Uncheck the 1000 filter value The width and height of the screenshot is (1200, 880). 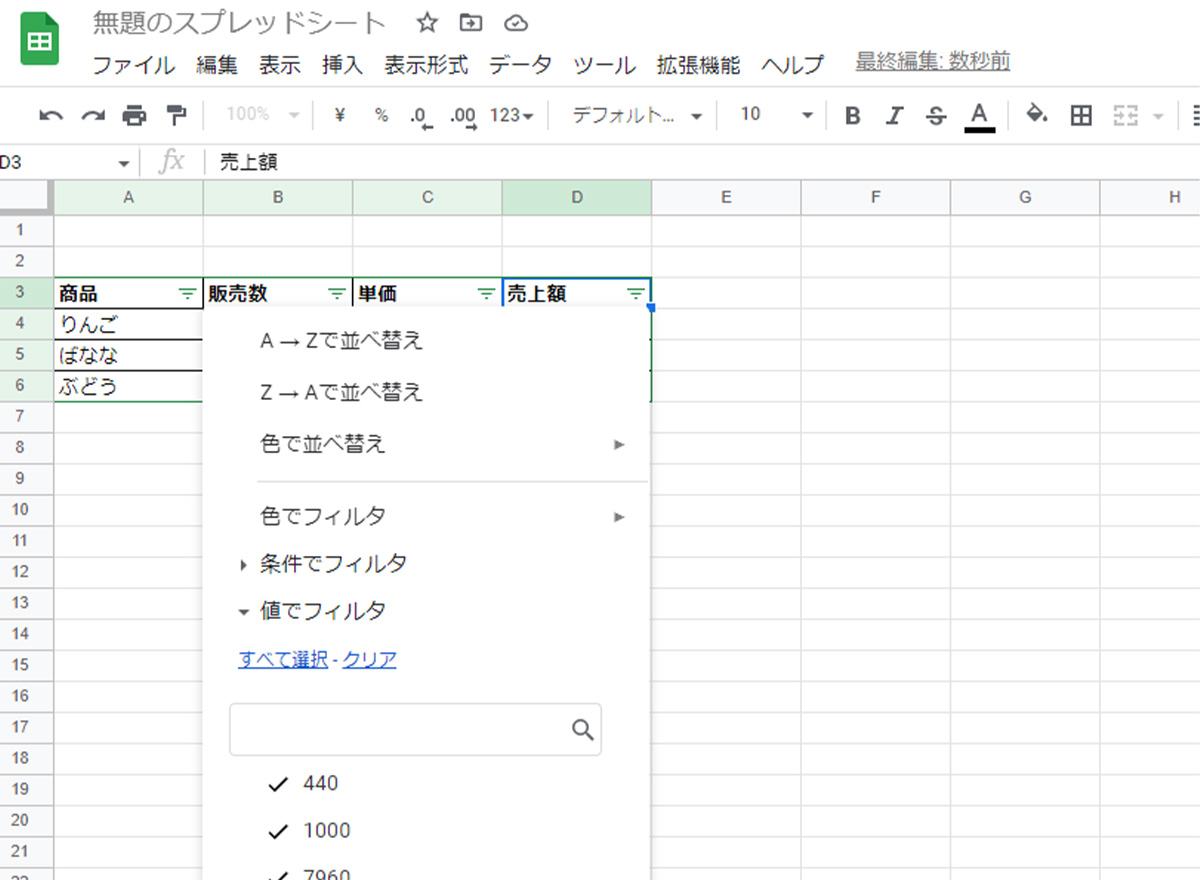pyautogui.click(x=279, y=831)
